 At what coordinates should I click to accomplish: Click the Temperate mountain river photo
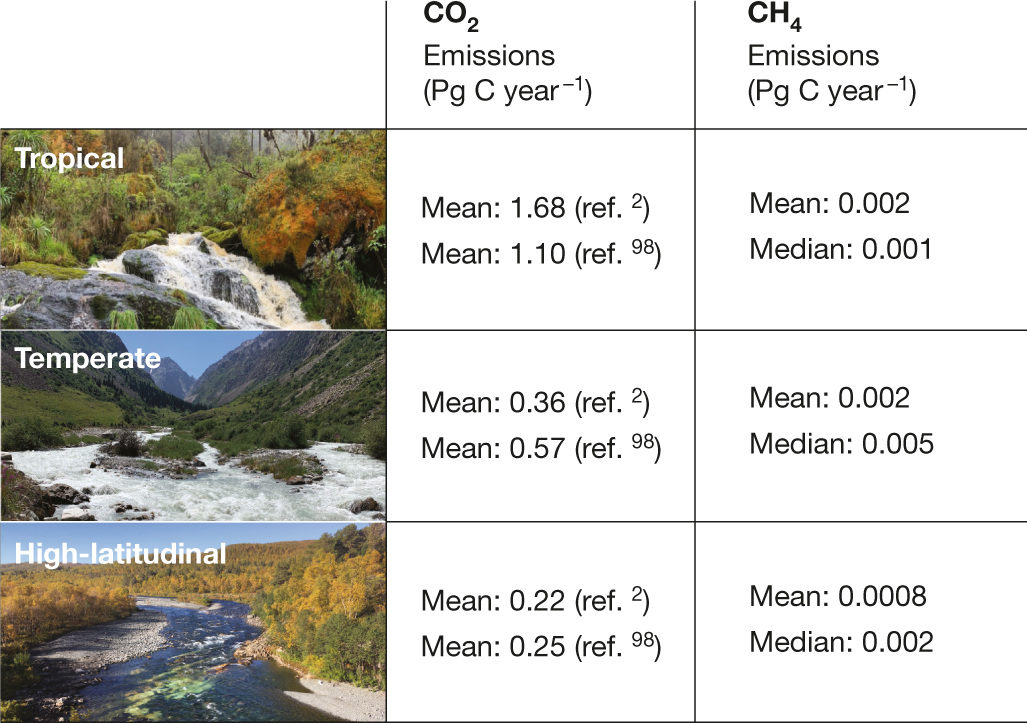(192, 440)
